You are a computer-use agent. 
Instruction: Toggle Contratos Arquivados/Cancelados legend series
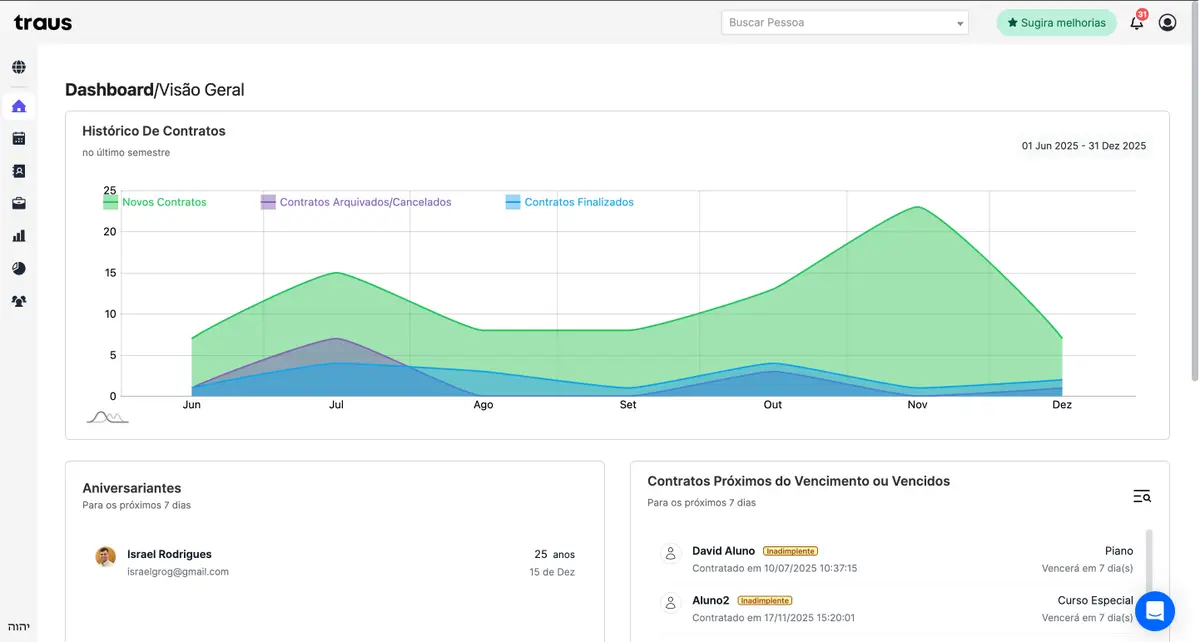tap(356, 202)
